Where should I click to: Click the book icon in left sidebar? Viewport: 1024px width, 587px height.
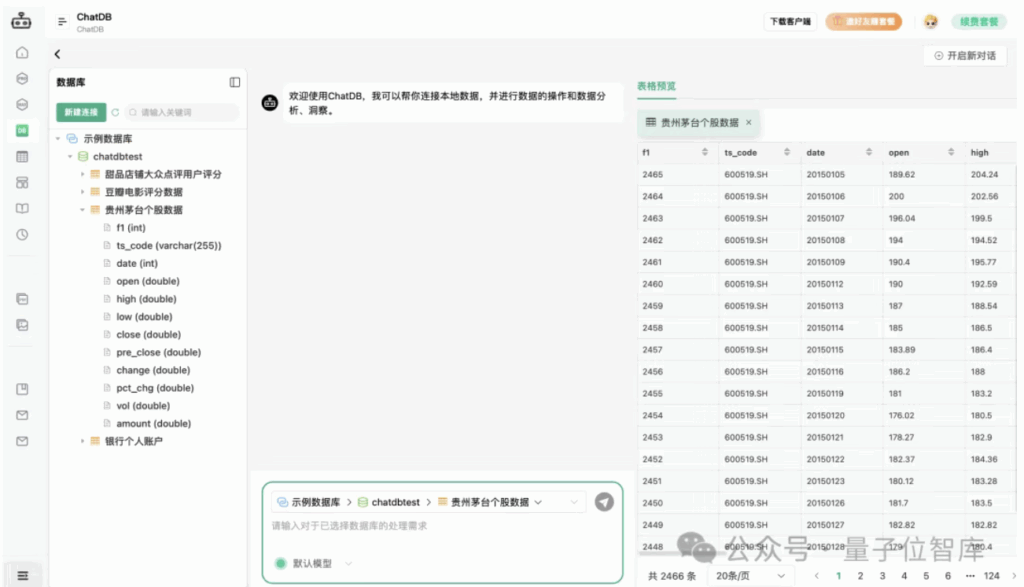[22, 209]
